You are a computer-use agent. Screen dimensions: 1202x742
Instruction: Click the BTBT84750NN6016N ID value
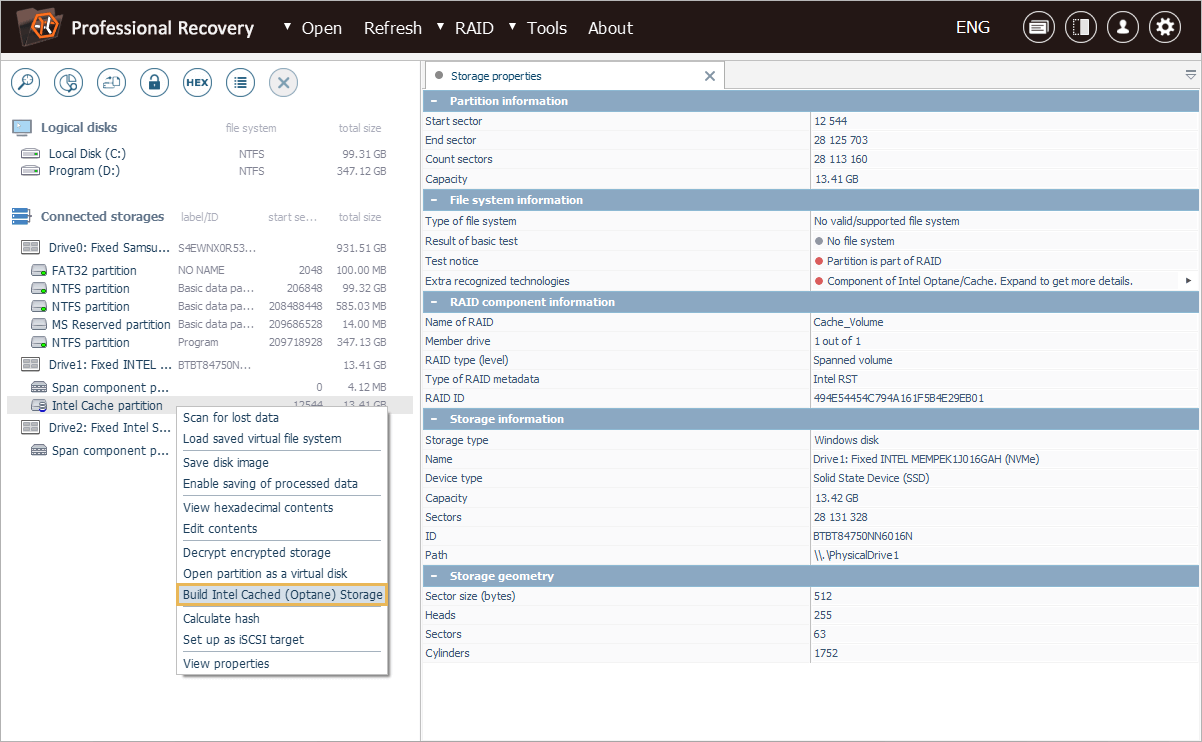(863, 536)
